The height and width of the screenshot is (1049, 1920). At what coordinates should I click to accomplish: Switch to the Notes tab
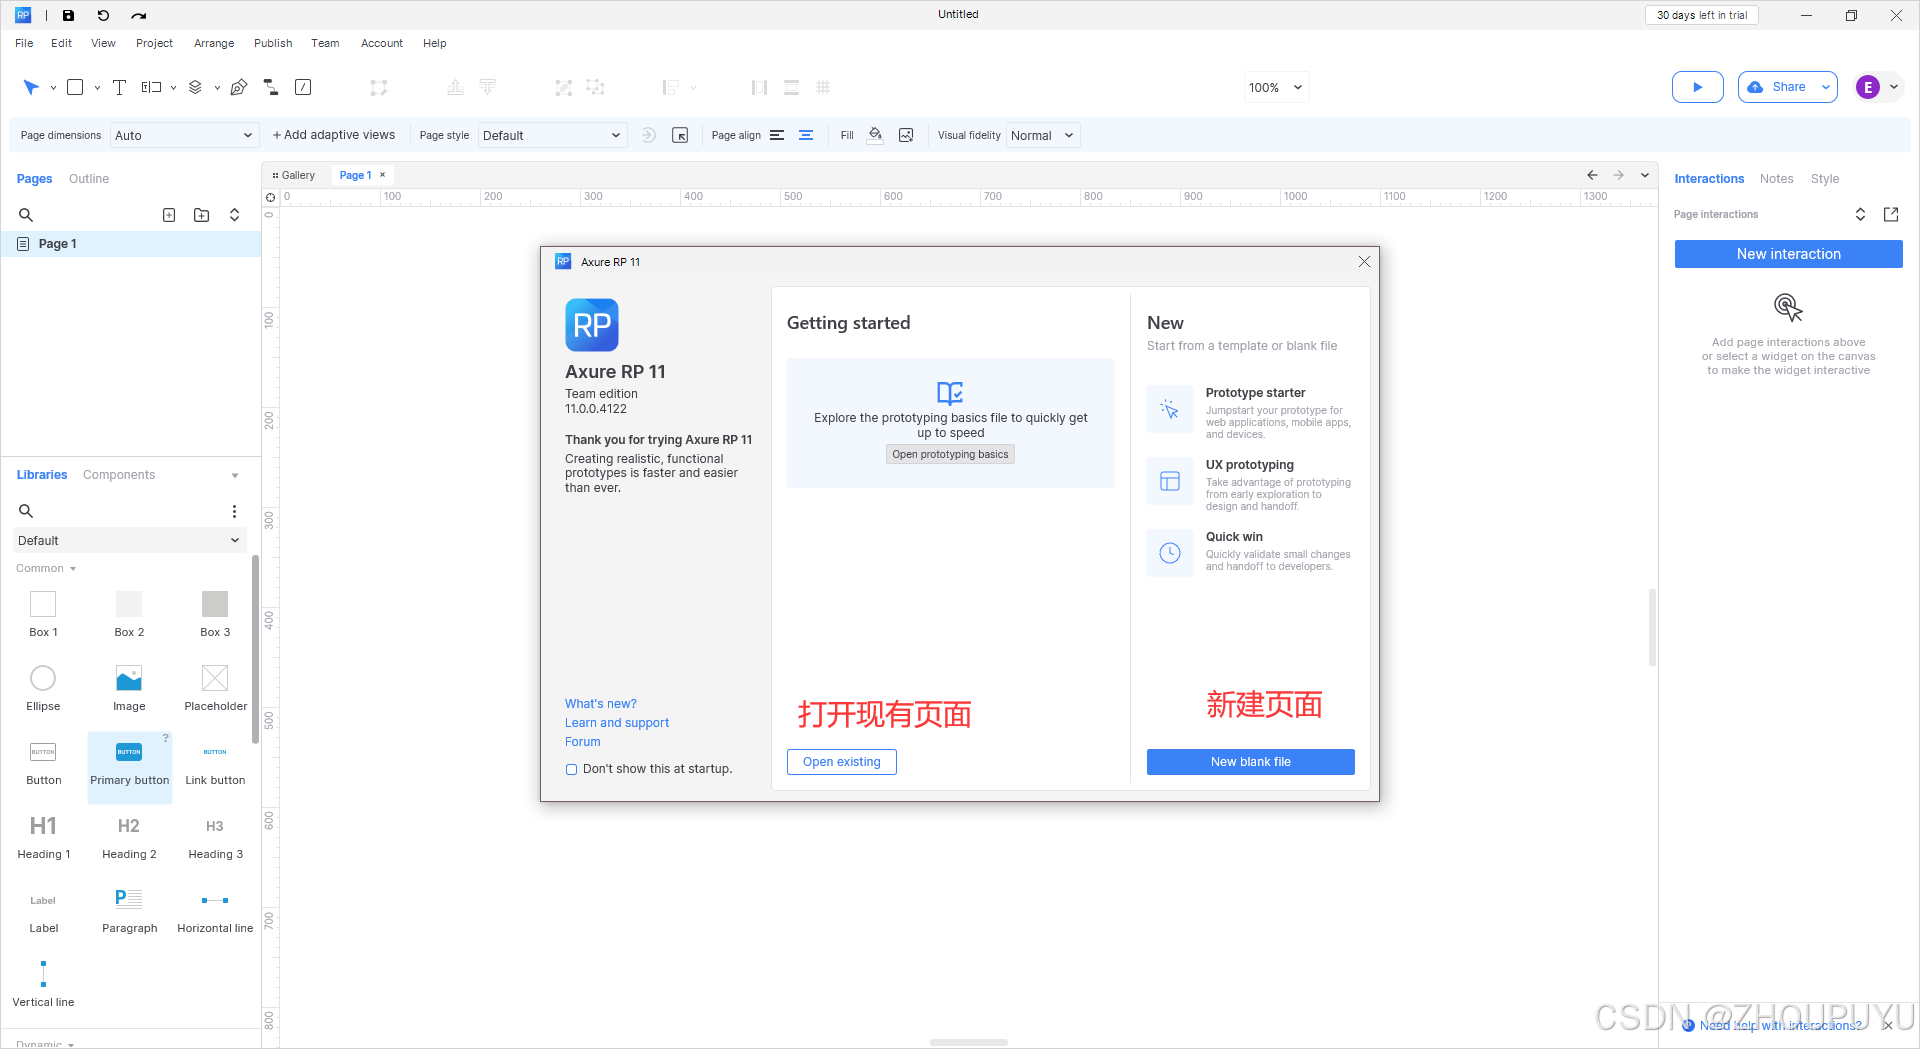1776,179
